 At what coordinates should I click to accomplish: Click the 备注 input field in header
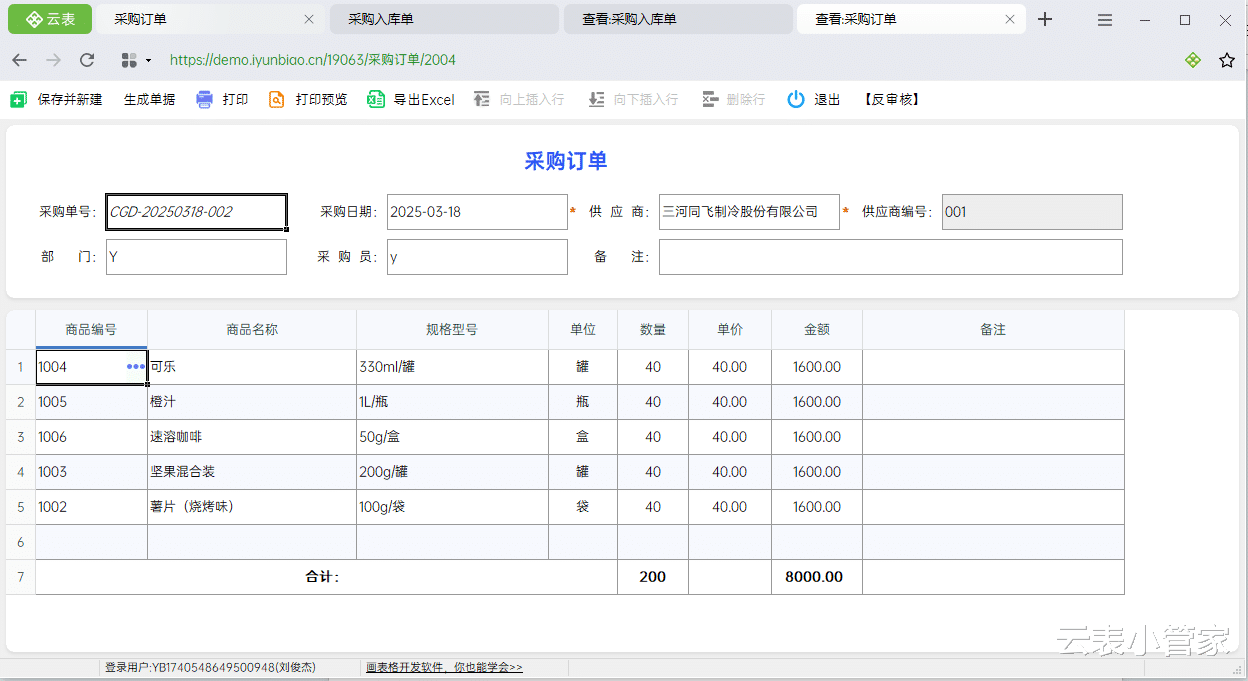(890, 257)
